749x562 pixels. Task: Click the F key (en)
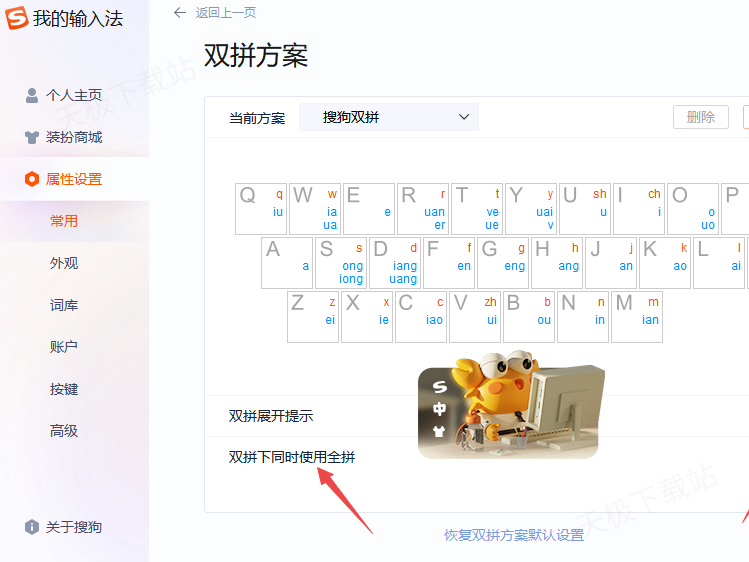(x=449, y=263)
